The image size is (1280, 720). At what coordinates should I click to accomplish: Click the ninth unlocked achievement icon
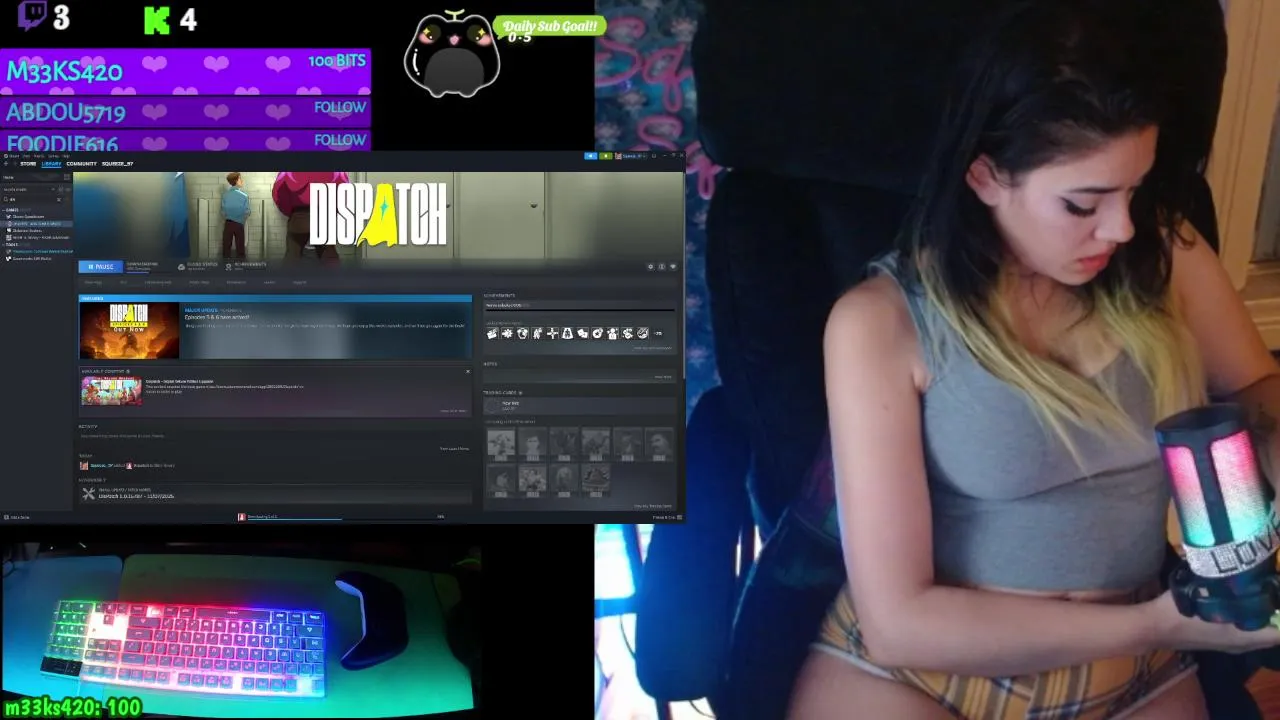pyautogui.click(x=612, y=333)
